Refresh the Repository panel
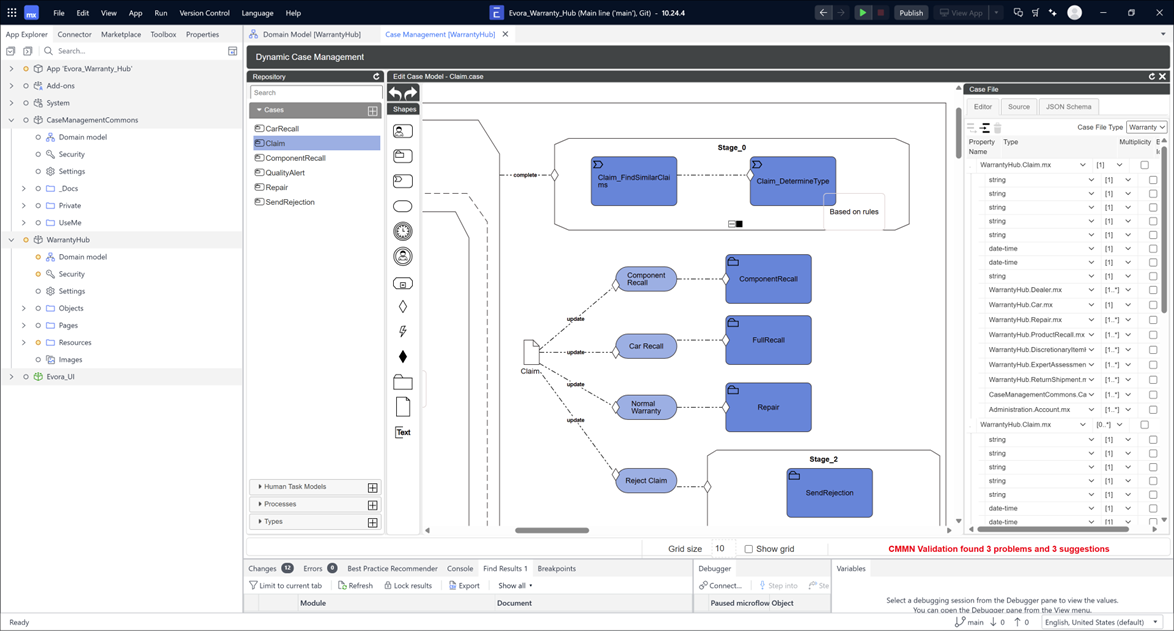1174x631 pixels. pos(376,76)
